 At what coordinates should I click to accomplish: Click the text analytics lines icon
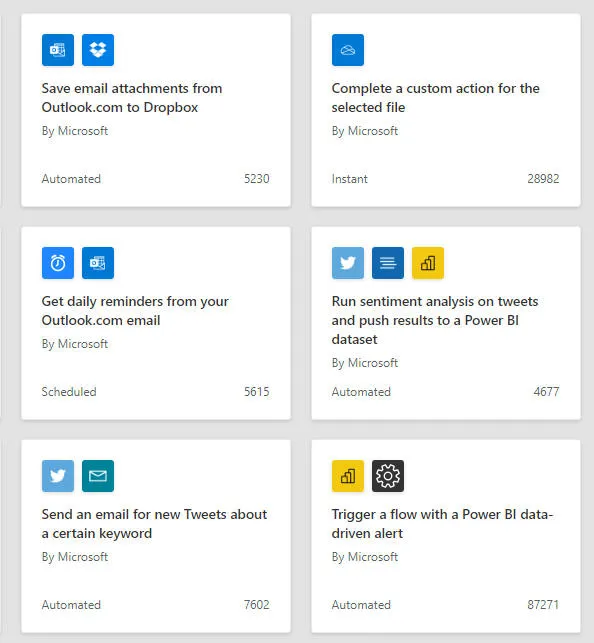click(388, 263)
